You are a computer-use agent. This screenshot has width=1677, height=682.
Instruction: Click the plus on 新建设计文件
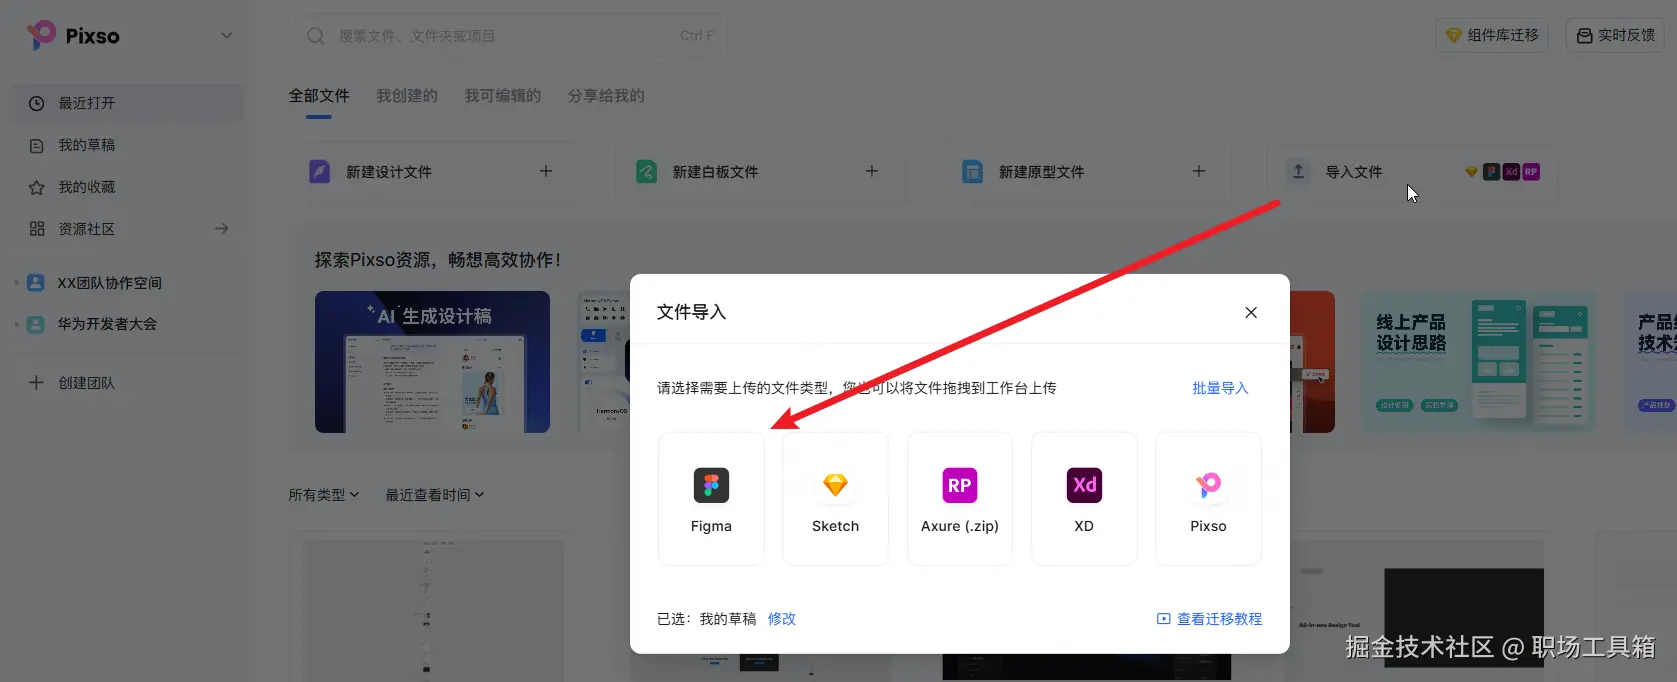546,171
